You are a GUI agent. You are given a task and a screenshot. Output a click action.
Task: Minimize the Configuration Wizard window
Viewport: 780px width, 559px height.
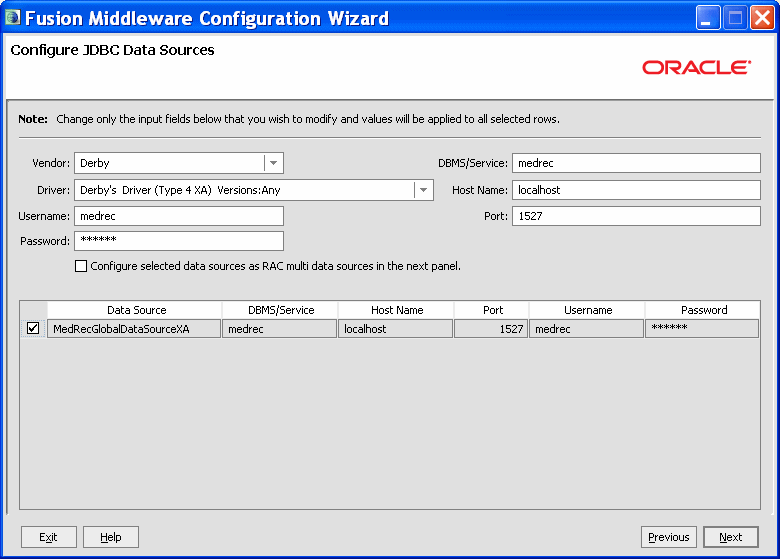coord(708,18)
